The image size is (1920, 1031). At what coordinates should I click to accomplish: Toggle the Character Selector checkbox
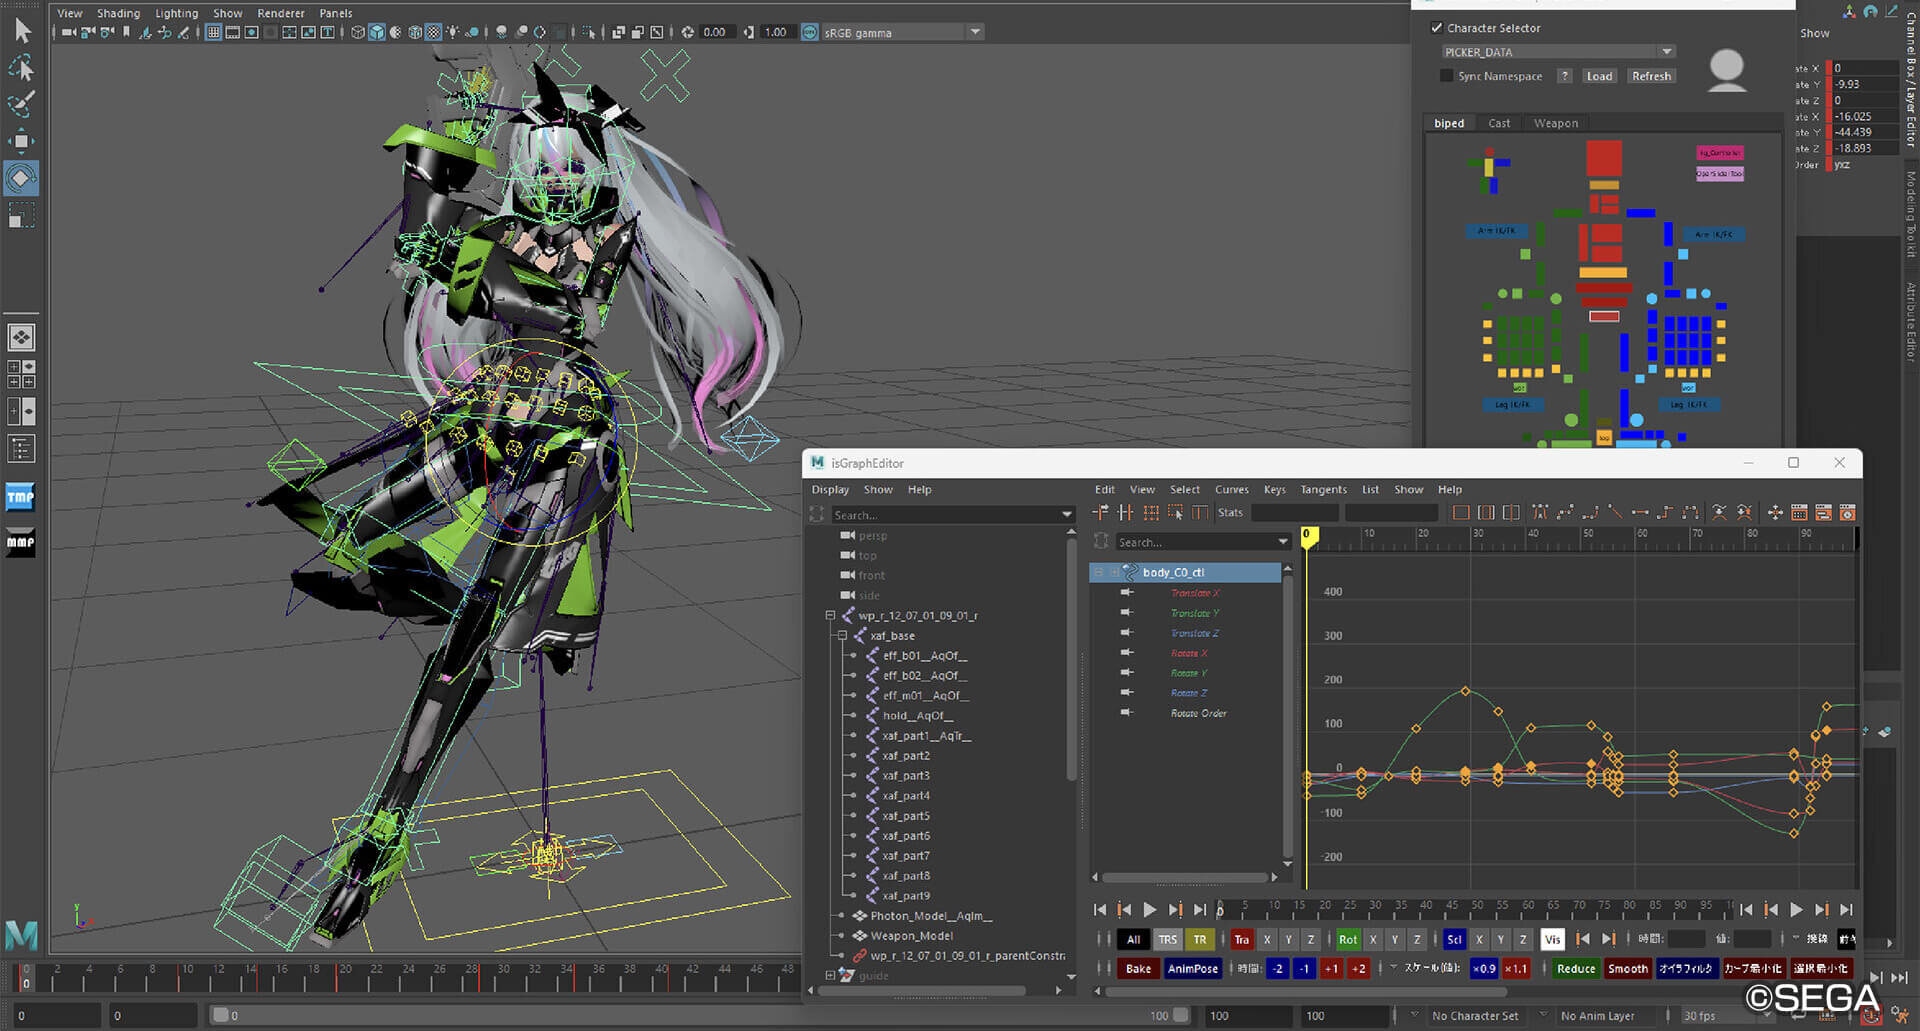[x=1437, y=28]
